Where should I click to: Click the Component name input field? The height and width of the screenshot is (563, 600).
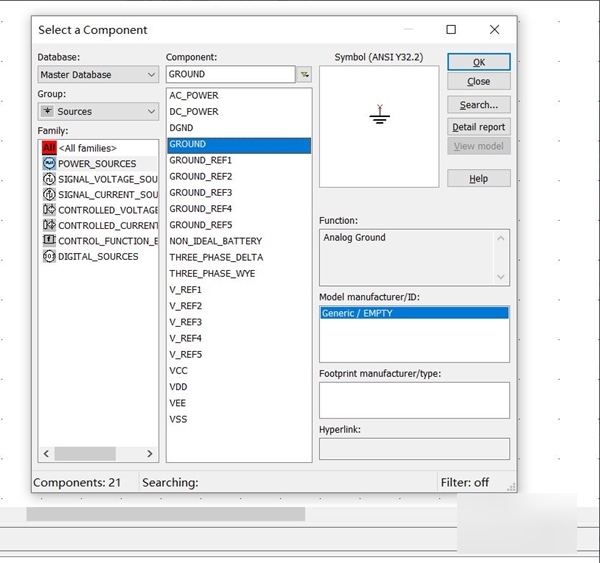click(230, 74)
